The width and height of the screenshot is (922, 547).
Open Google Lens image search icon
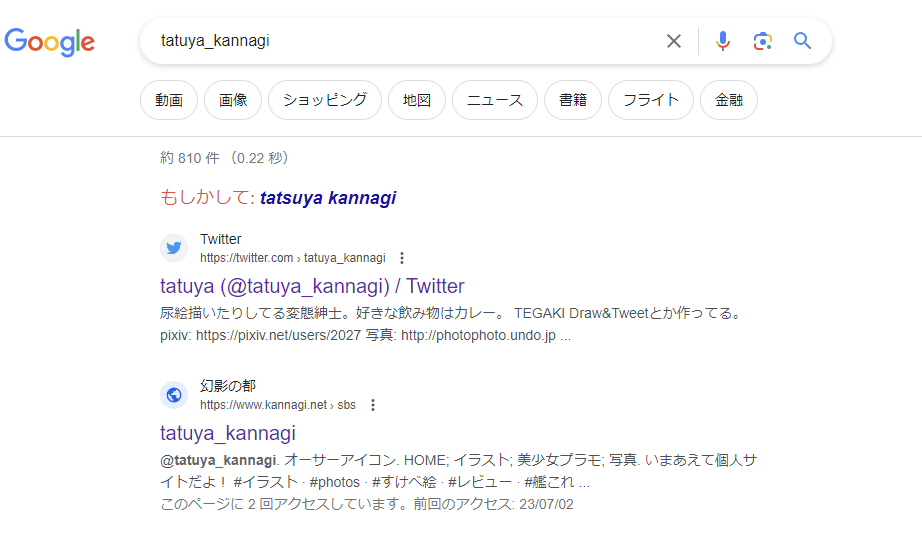[x=763, y=41]
